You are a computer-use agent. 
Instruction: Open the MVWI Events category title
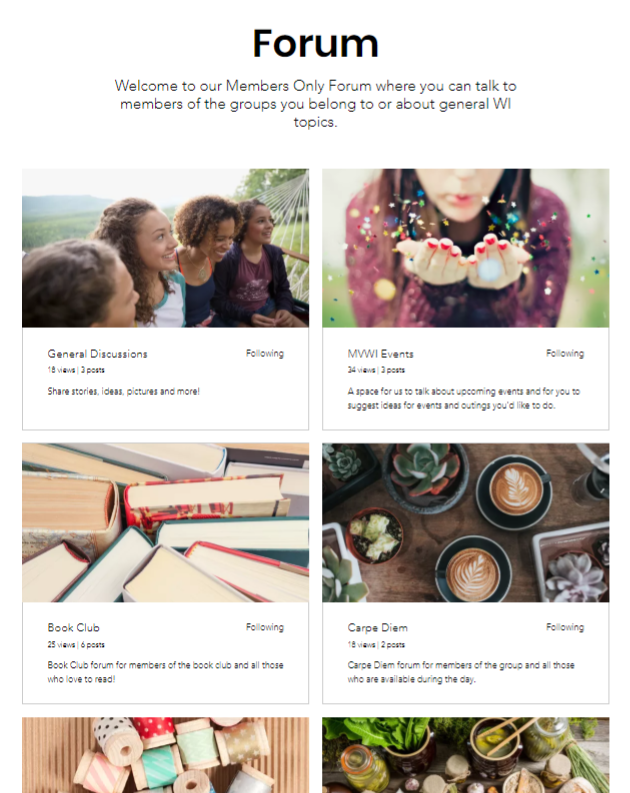(380, 354)
